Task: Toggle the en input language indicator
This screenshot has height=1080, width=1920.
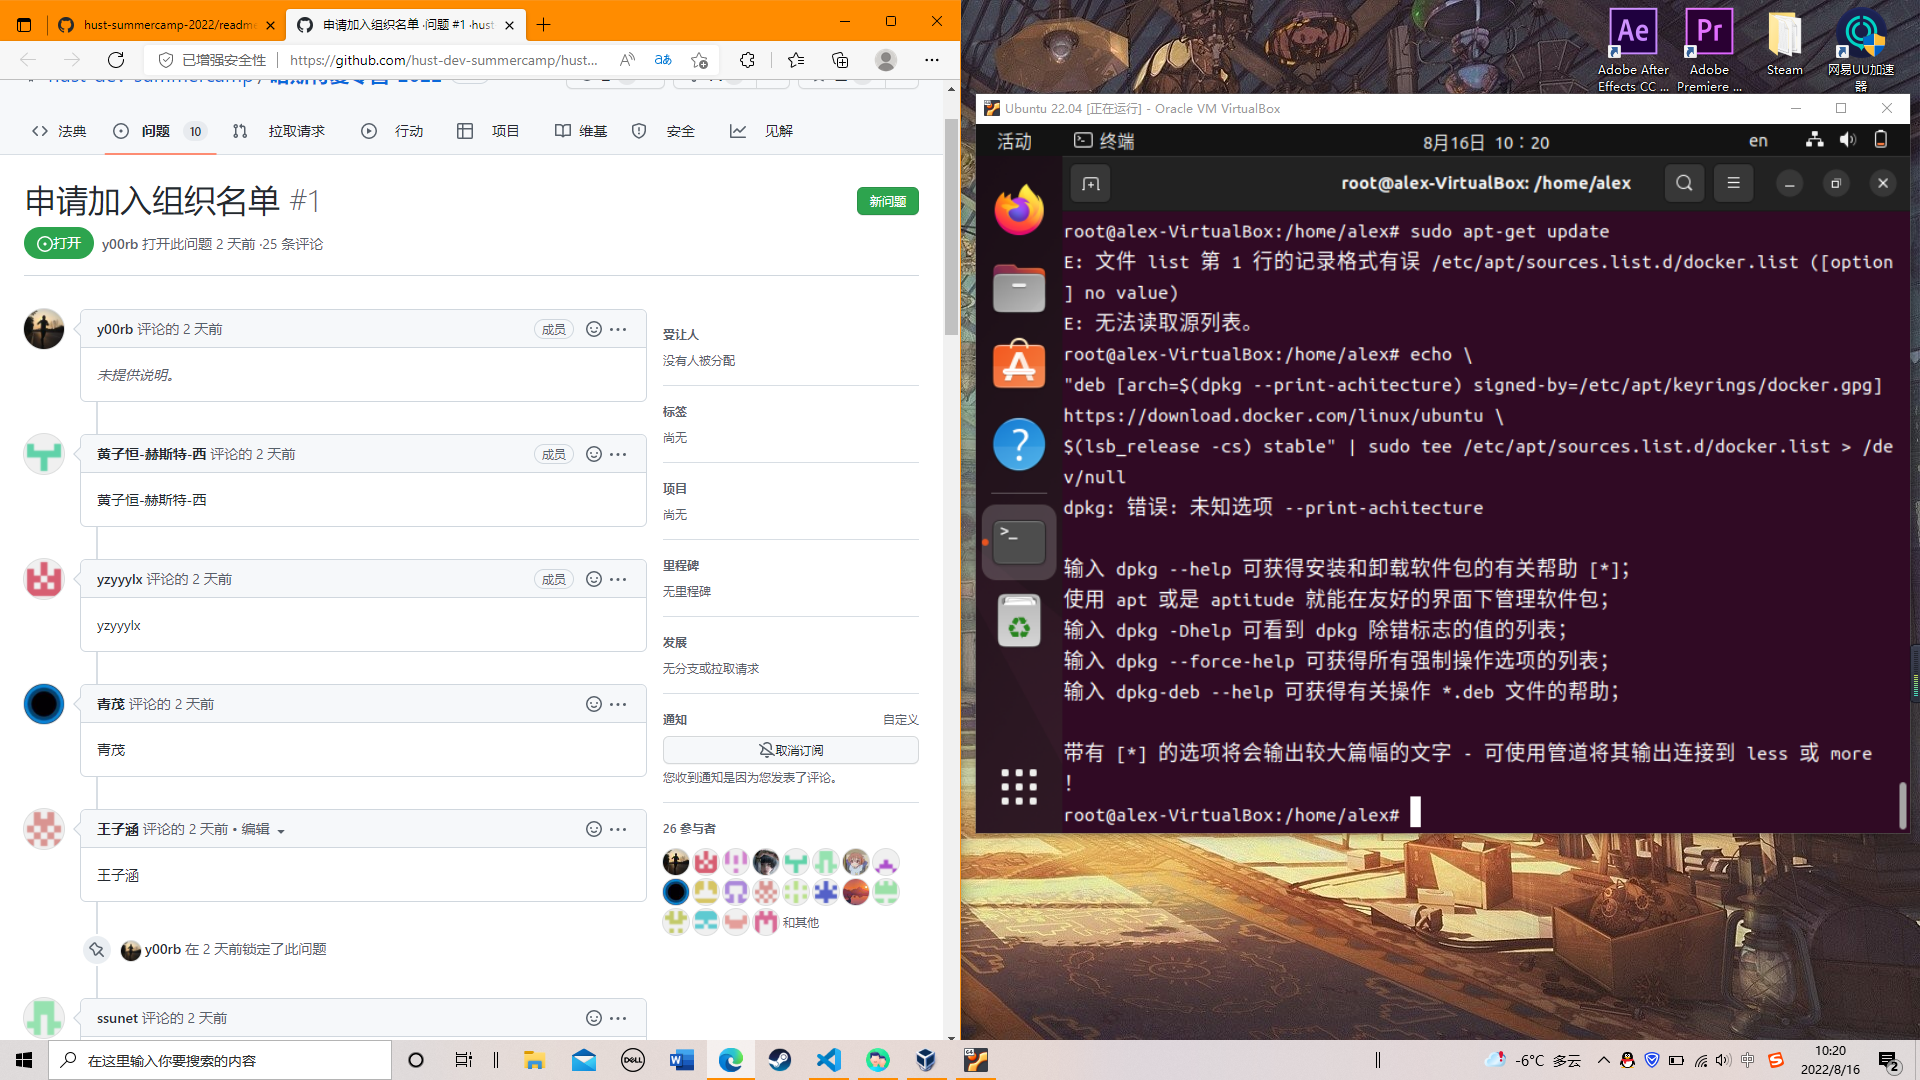Action: [1758, 141]
